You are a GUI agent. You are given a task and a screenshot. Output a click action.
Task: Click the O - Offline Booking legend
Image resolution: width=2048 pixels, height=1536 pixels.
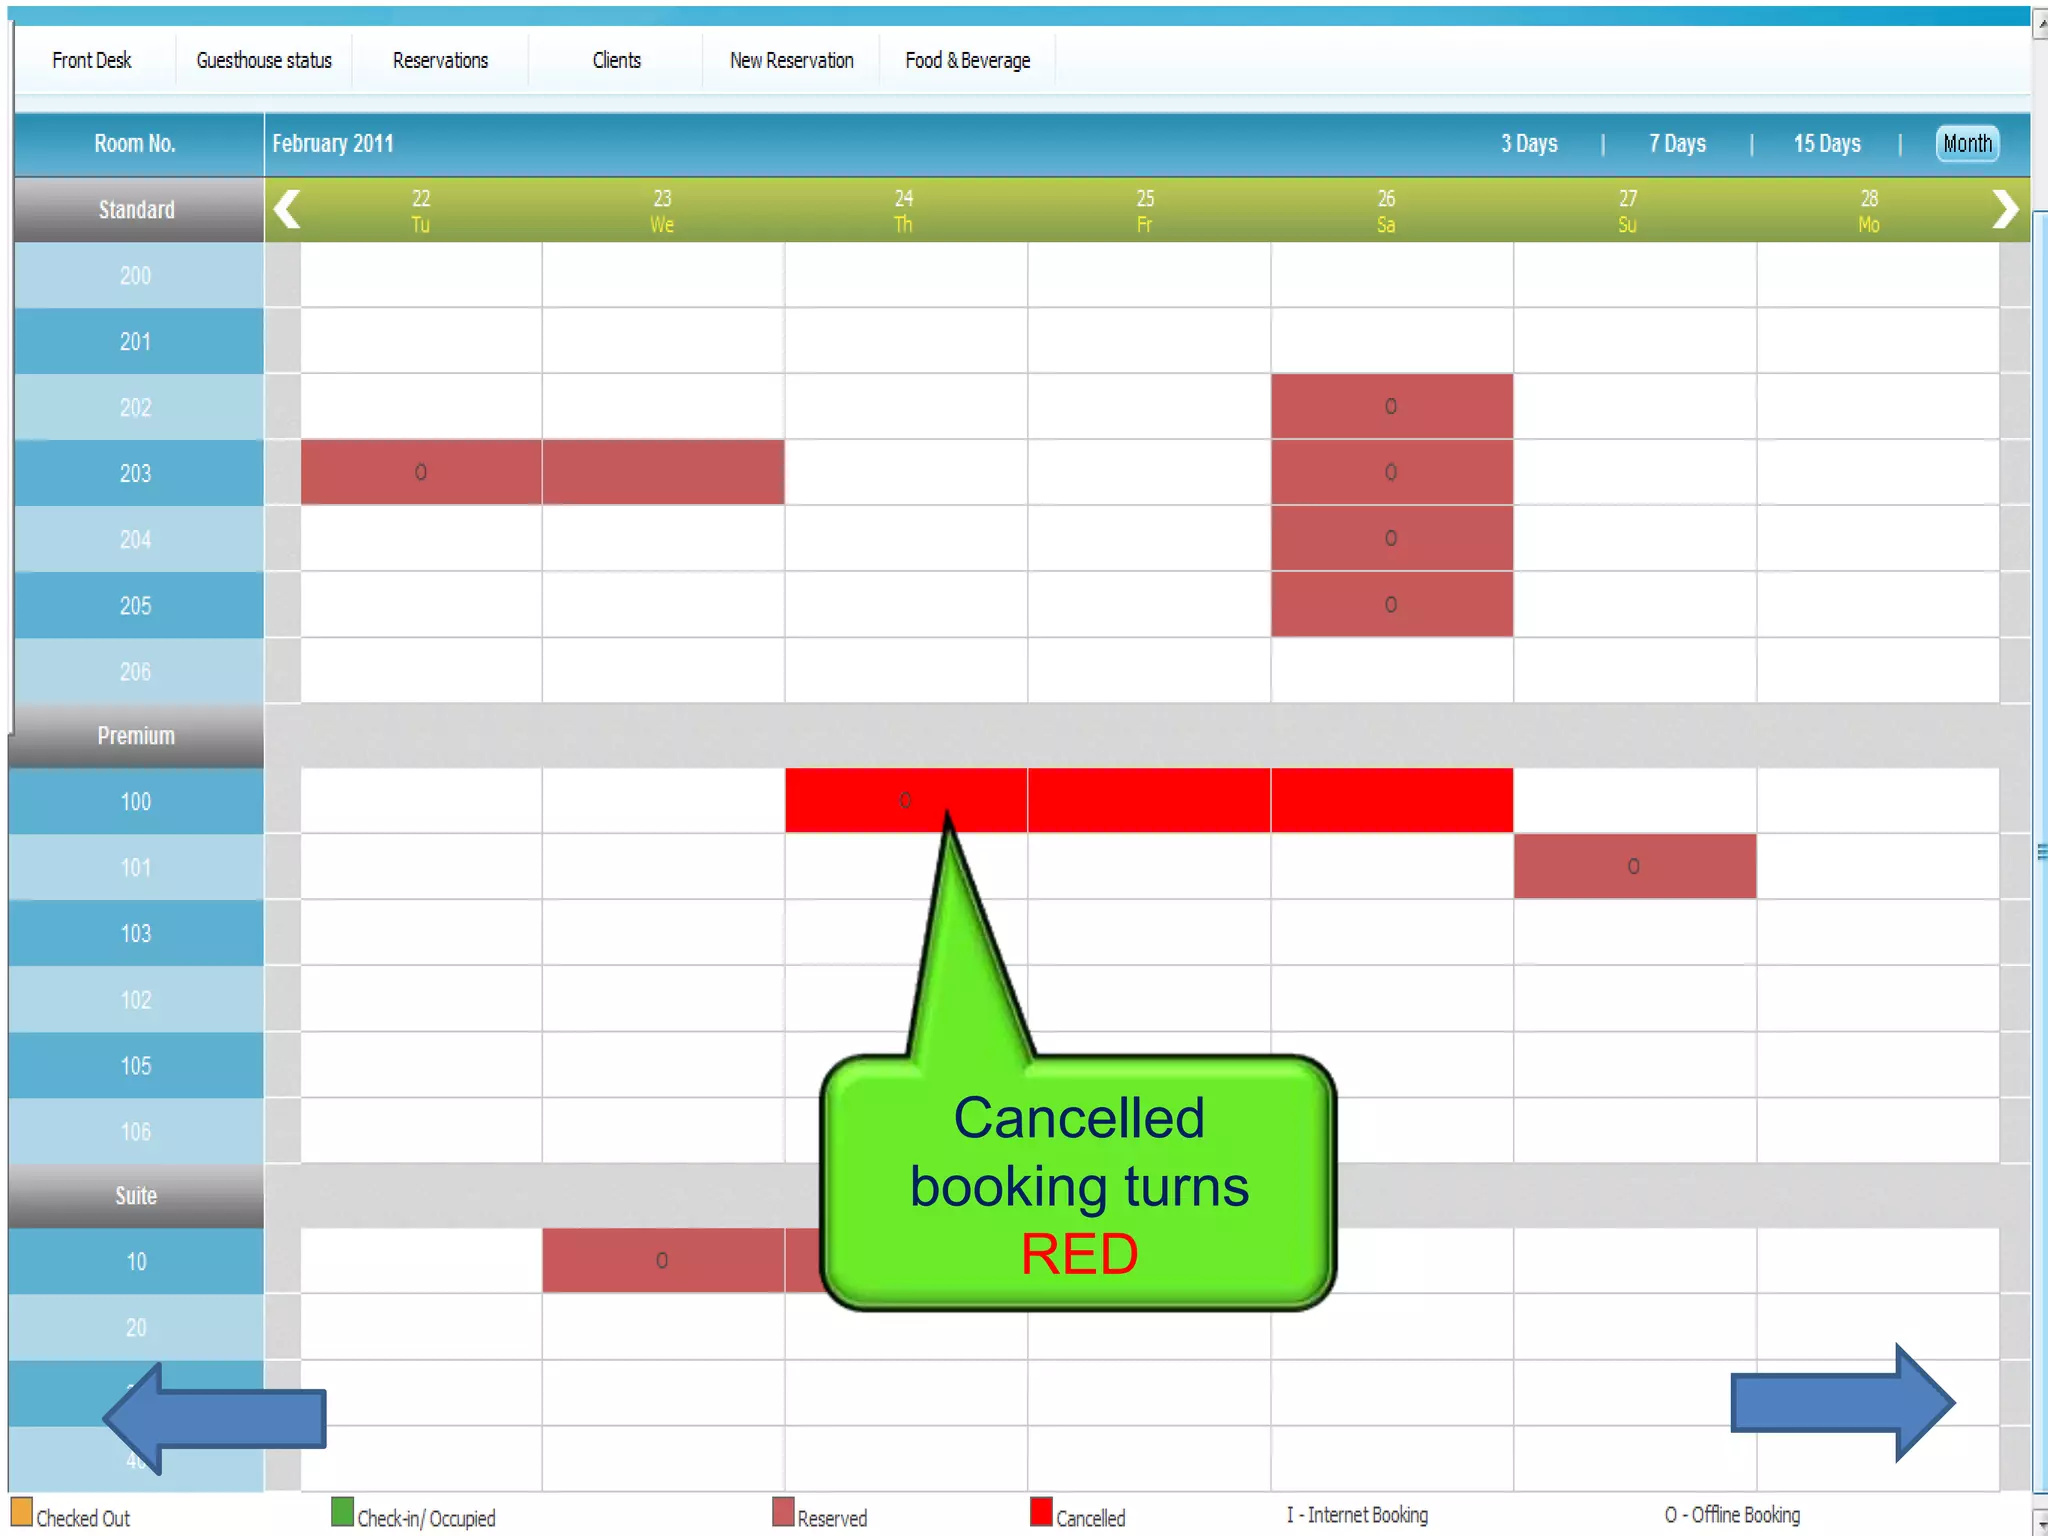[1732, 1515]
